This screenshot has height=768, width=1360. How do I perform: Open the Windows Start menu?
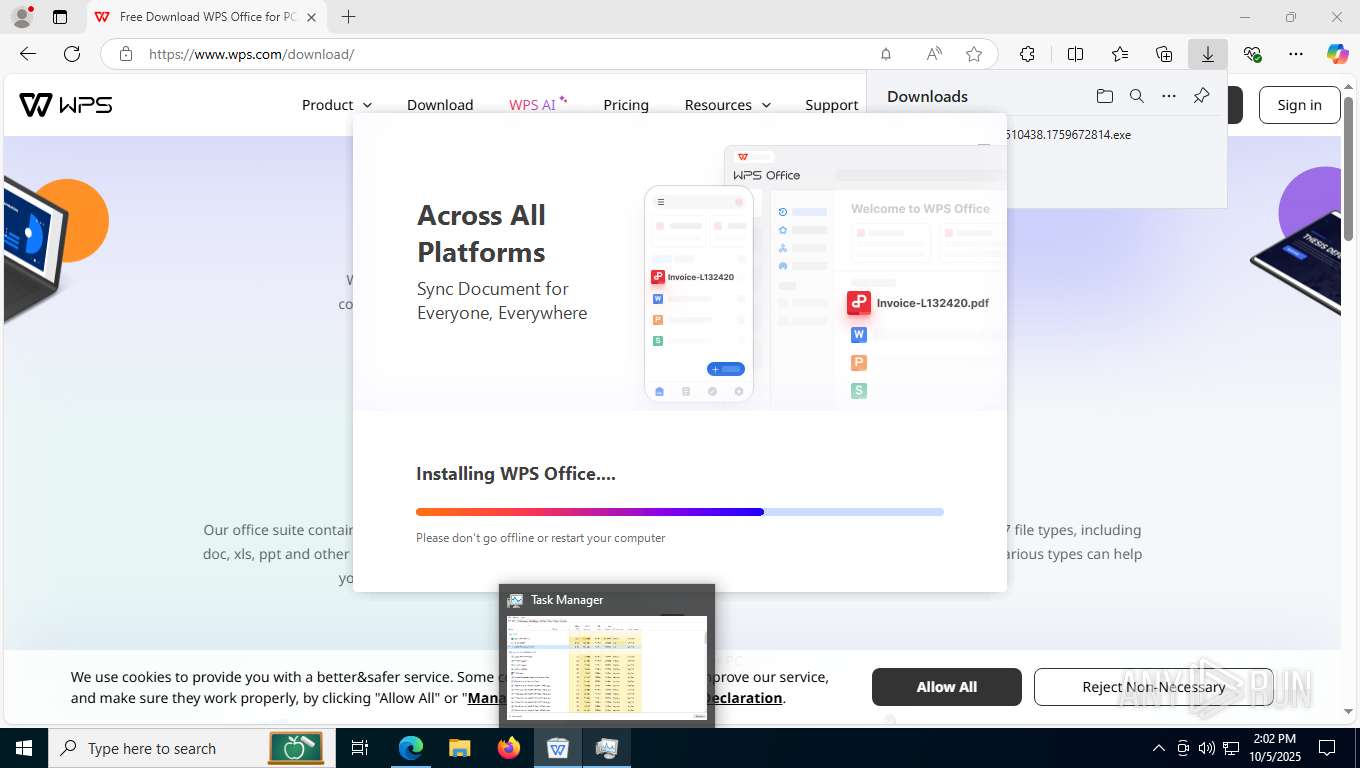pyautogui.click(x=23, y=748)
